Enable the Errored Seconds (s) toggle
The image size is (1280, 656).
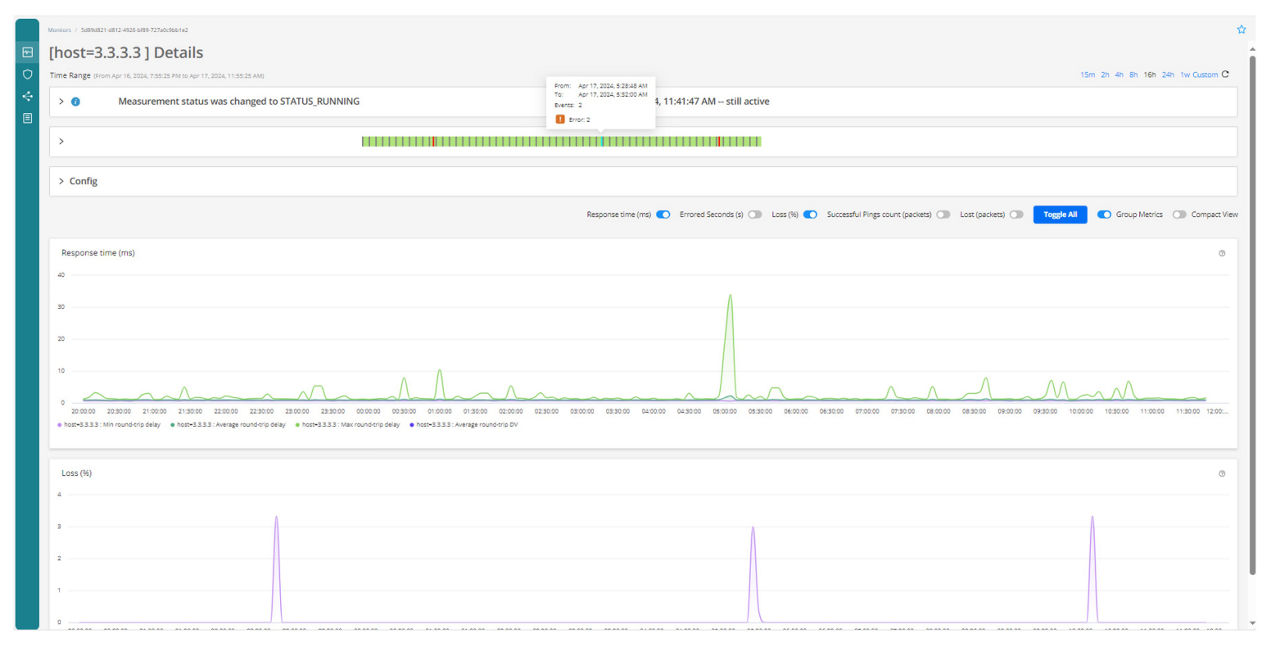click(756, 214)
